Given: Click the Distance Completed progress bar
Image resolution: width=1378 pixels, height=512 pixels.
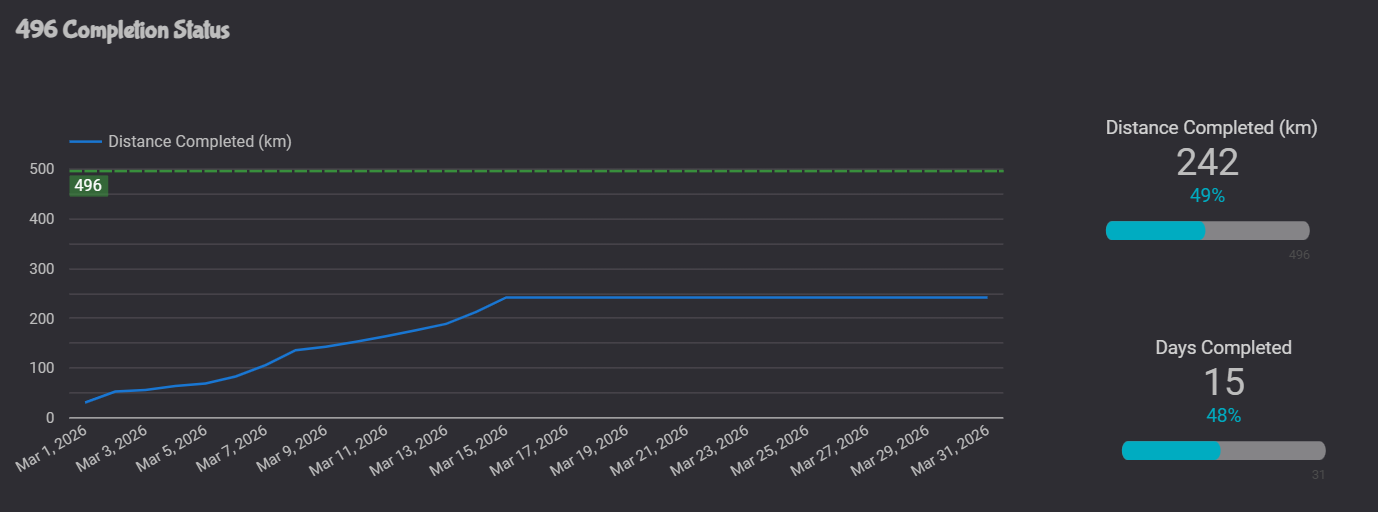Looking at the screenshot, I should 1207,231.
